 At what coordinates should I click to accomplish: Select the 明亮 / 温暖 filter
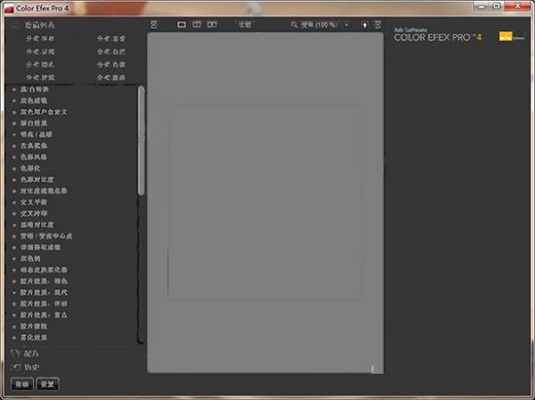coord(36,134)
